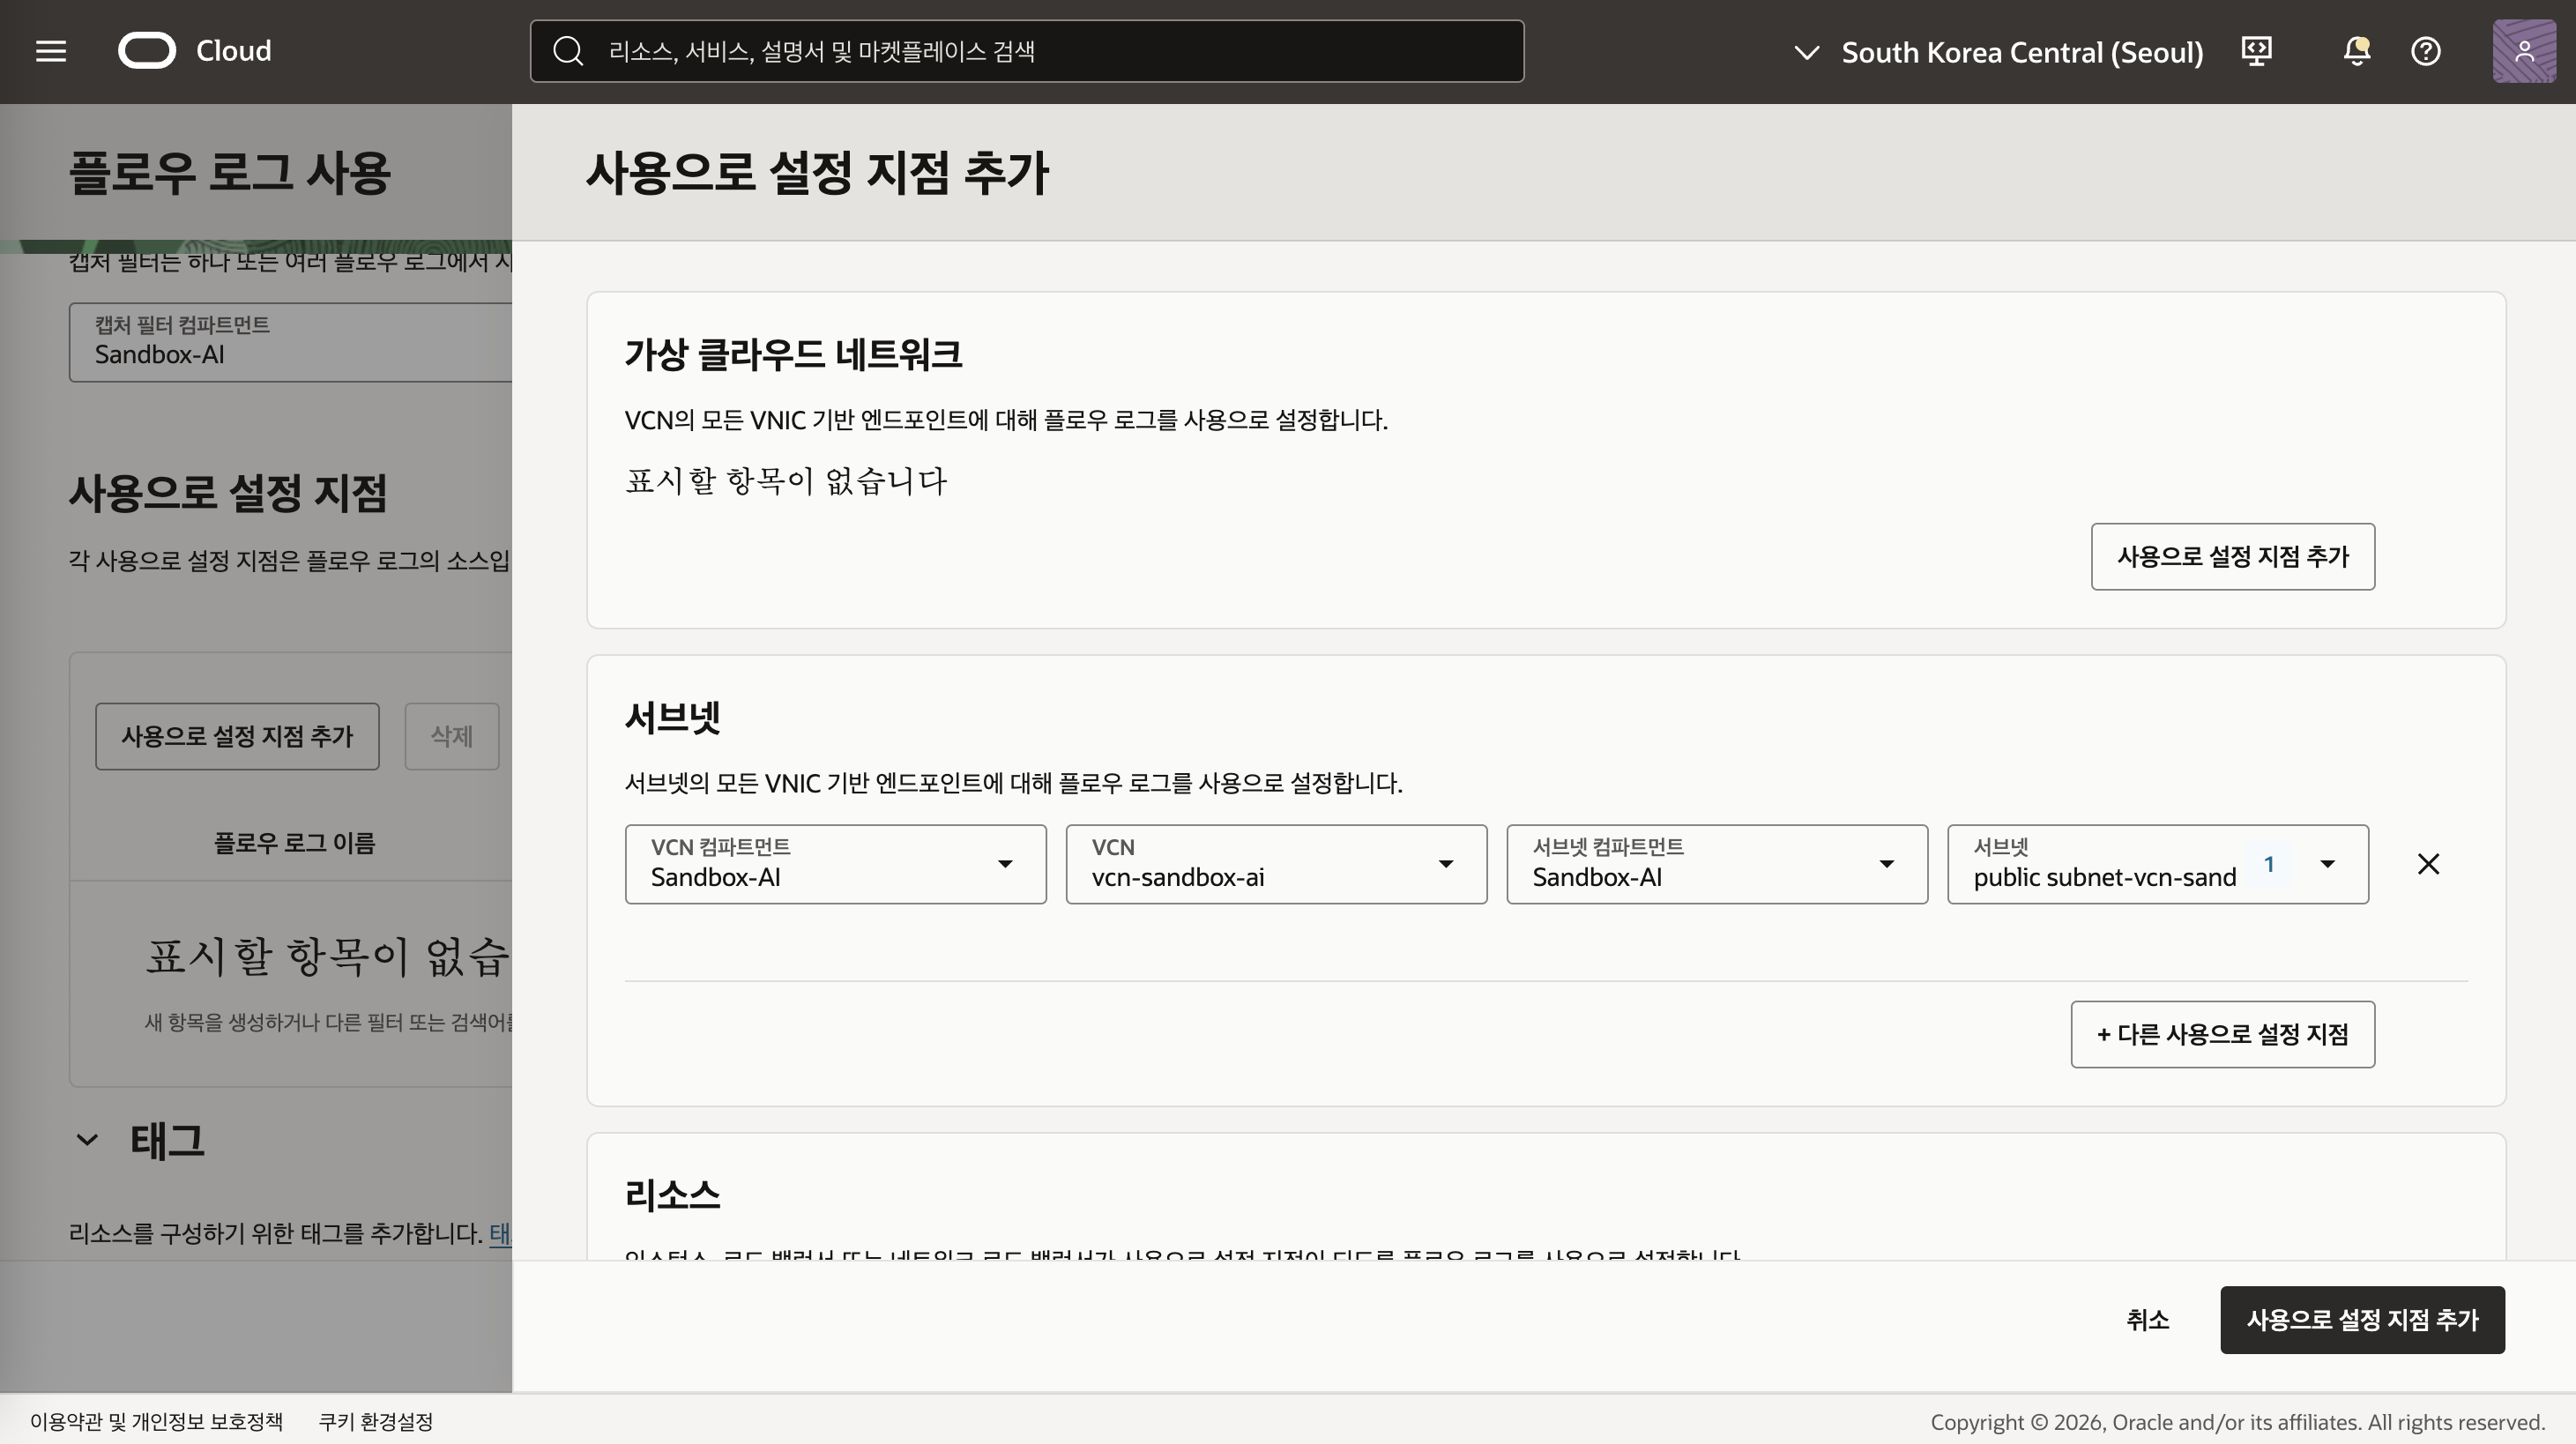Image resolution: width=2576 pixels, height=1444 pixels.
Task: Open the VCN vcn-sandbox-ai dropdown
Action: tap(1276, 864)
